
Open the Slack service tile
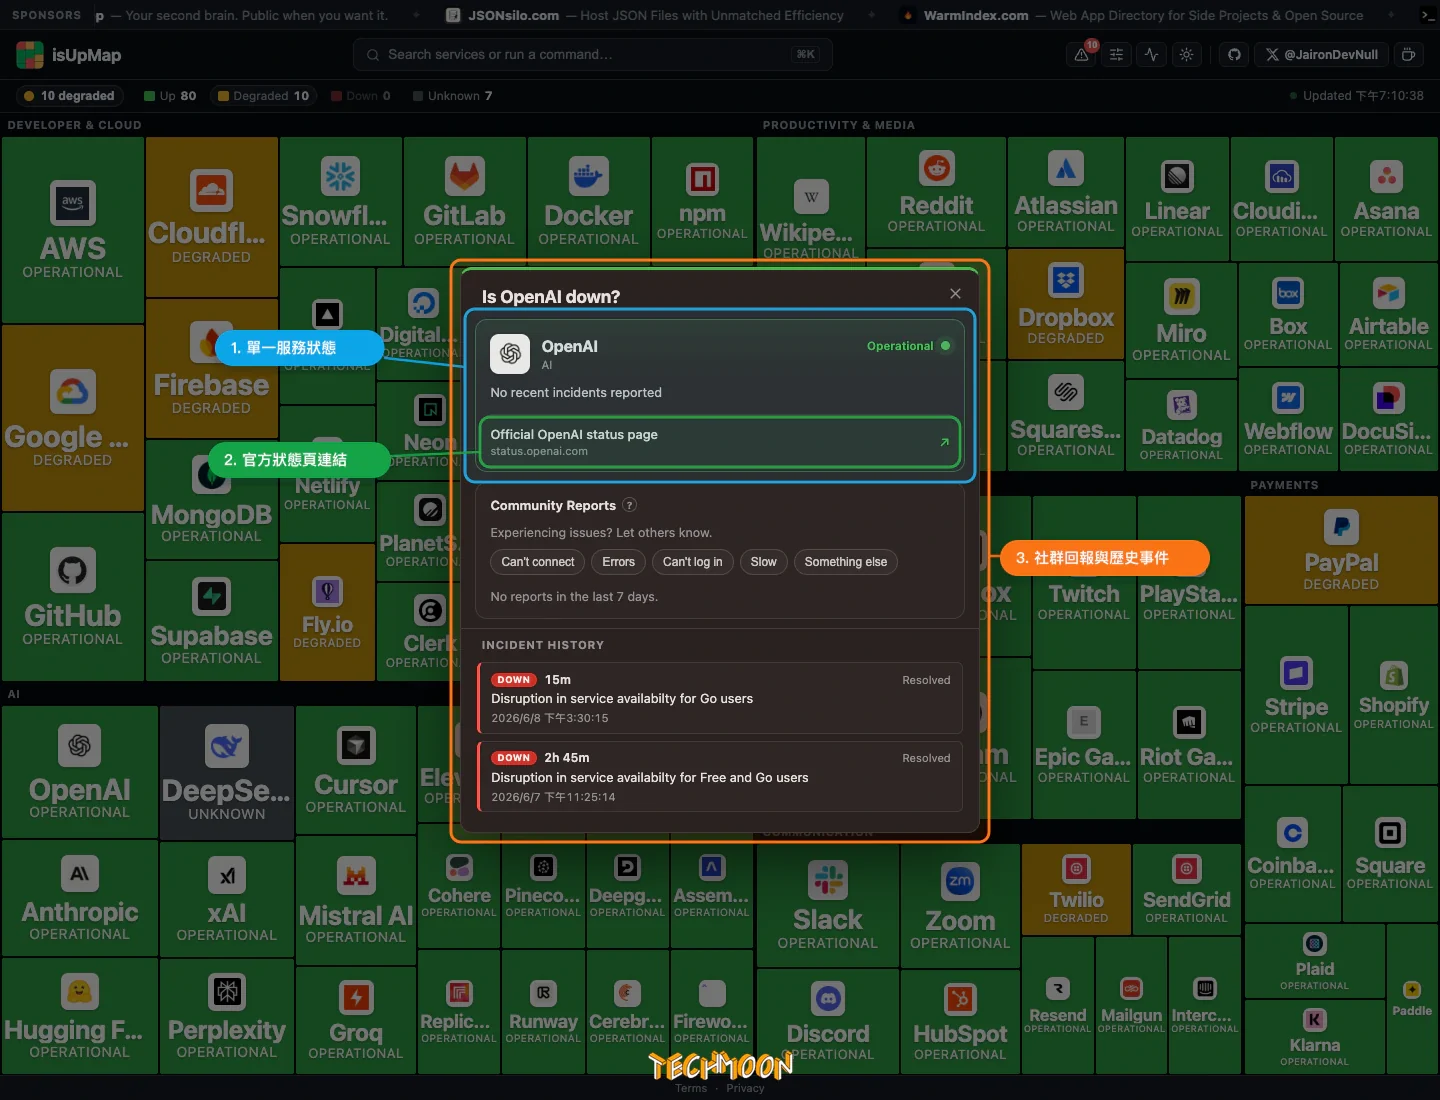click(828, 906)
